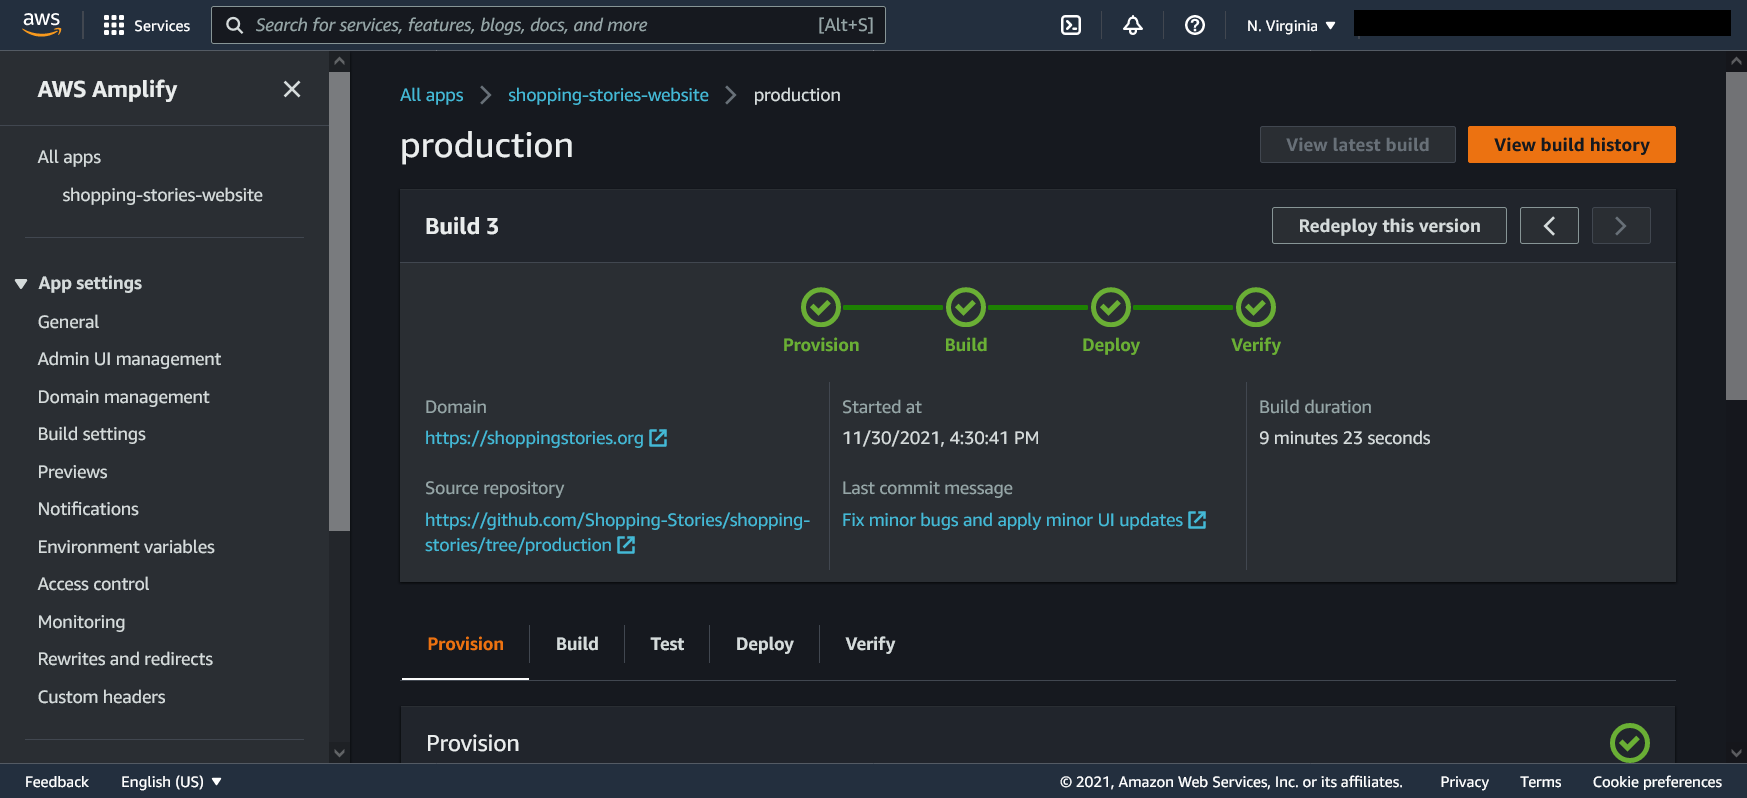The image size is (1747, 798).
Task: Click the Feedback footer link
Action: coord(57,782)
